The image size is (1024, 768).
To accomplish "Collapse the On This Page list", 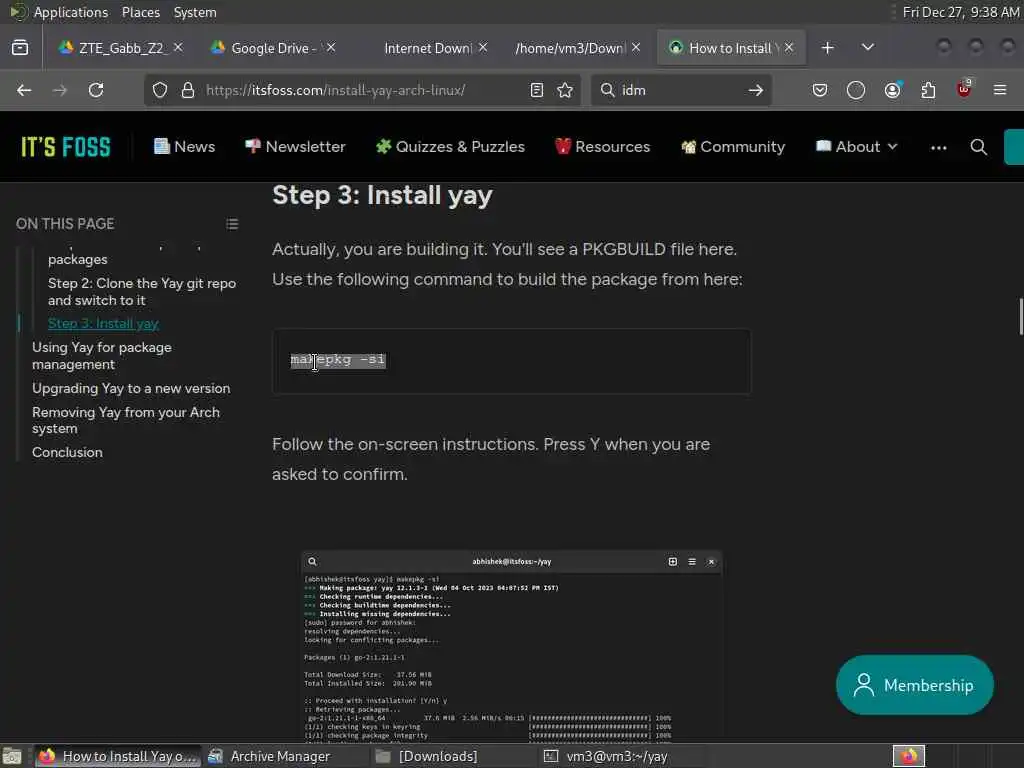I will click(232, 224).
